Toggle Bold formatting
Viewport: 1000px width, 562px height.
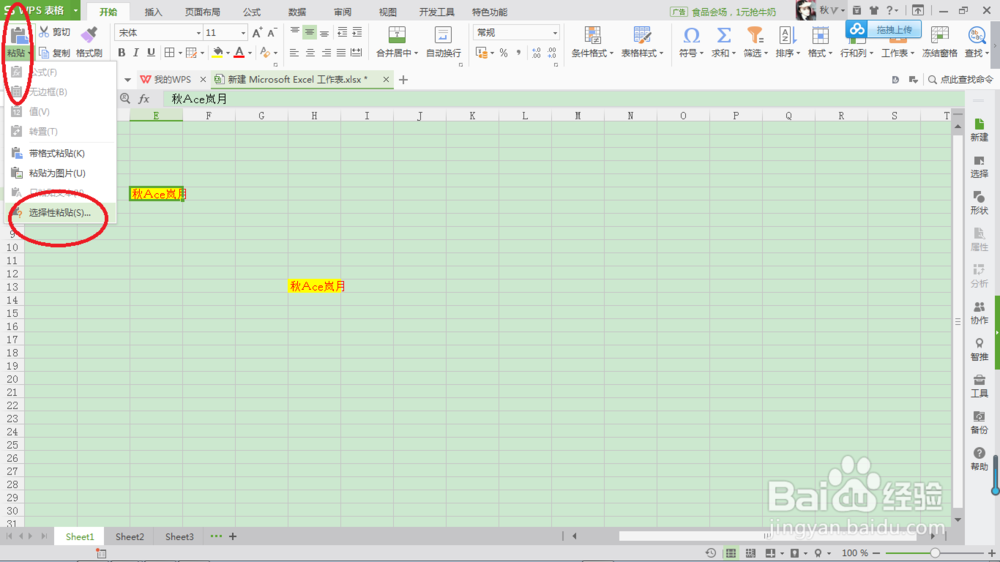pos(121,52)
